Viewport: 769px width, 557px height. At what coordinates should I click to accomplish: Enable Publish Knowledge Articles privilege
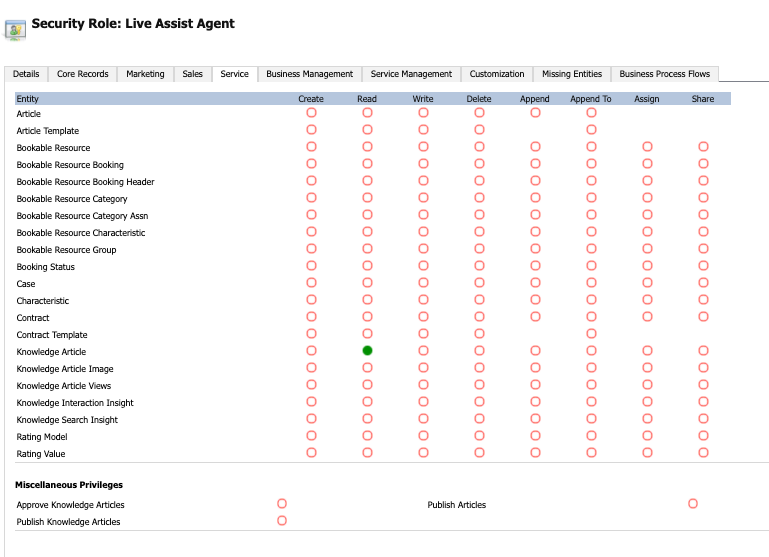tap(282, 521)
